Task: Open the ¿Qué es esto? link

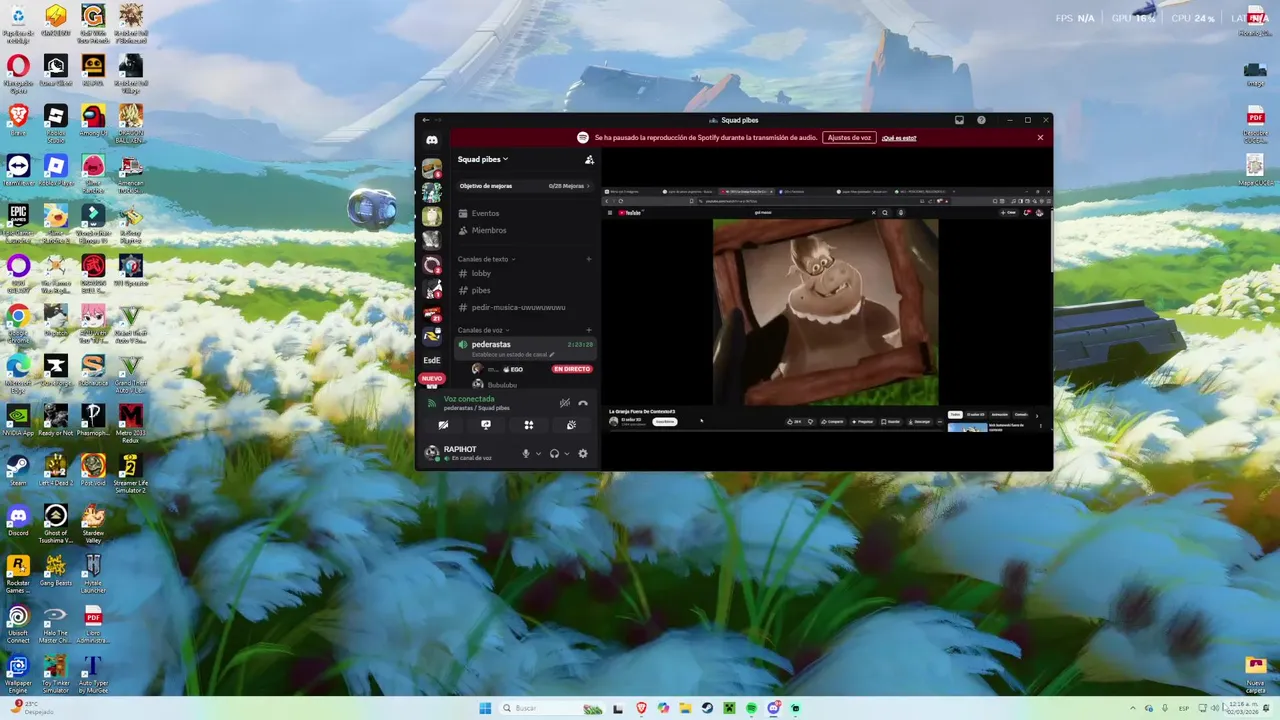Action: click(x=899, y=138)
